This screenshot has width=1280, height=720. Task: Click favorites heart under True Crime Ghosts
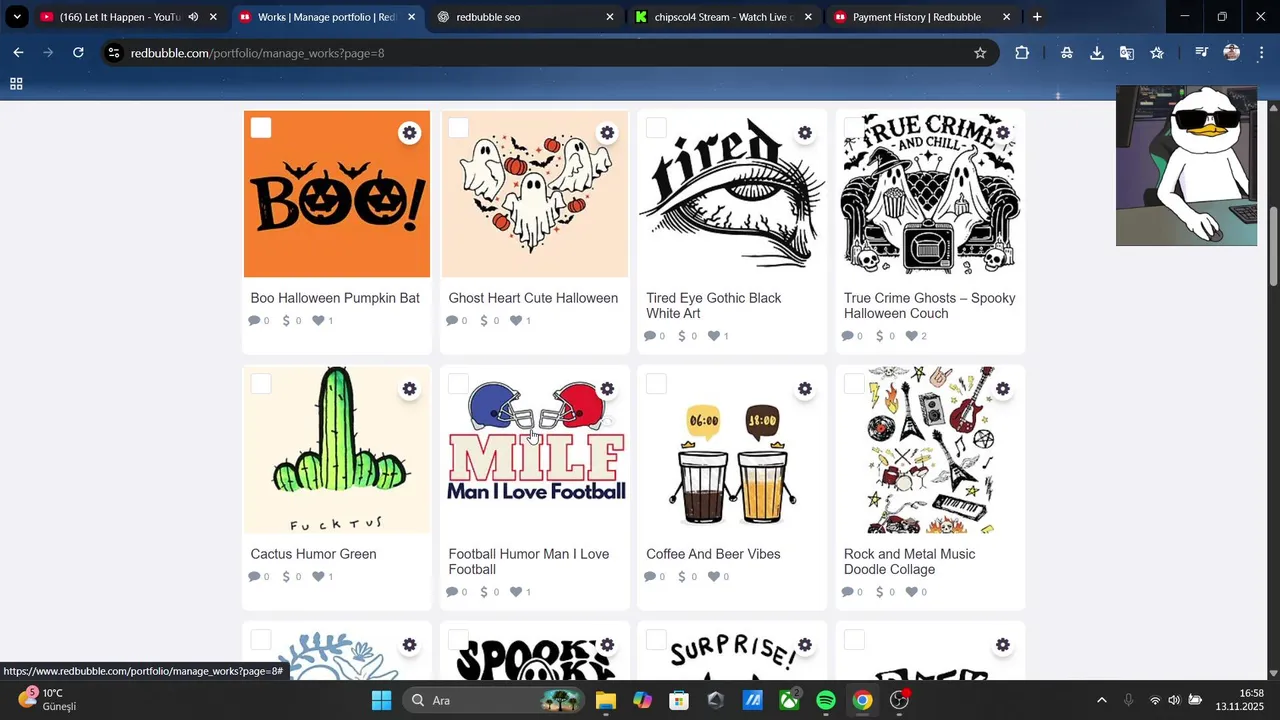(x=912, y=336)
